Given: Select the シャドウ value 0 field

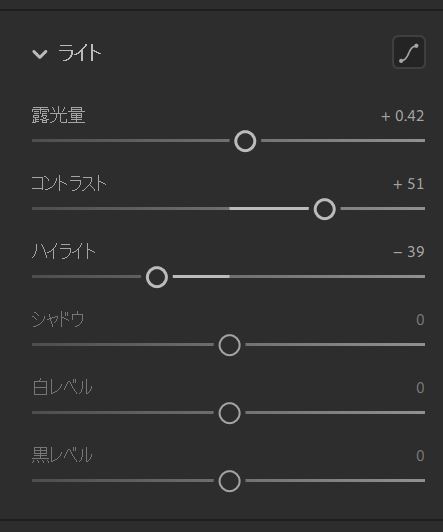Looking at the screenshot, I should point(420,320).
